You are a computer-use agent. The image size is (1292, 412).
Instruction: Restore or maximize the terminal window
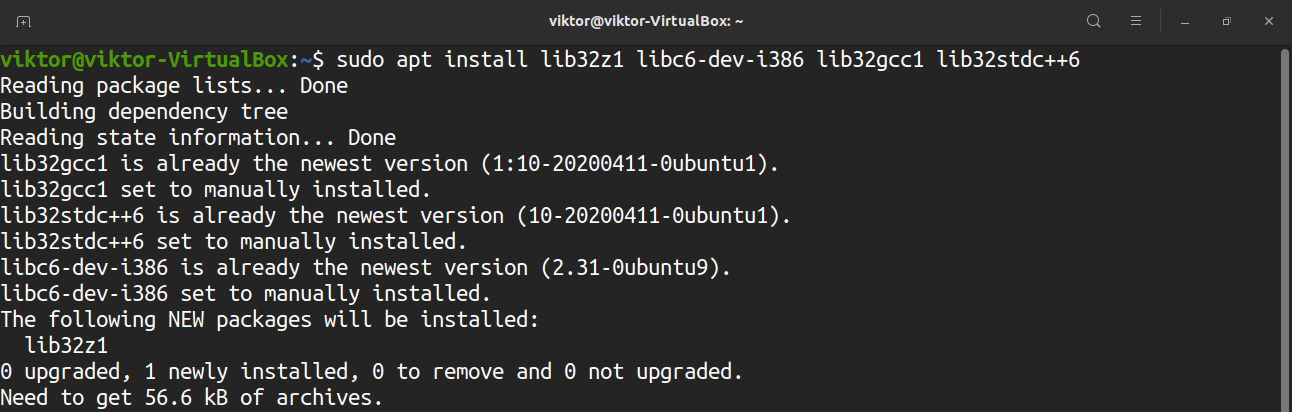(1226, 21)
